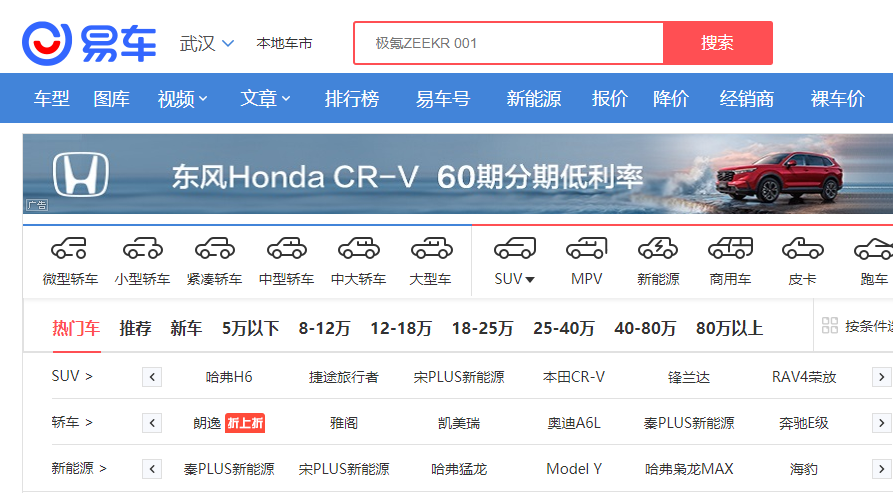Open the 哈弗H6 car link

coord(229,377)
